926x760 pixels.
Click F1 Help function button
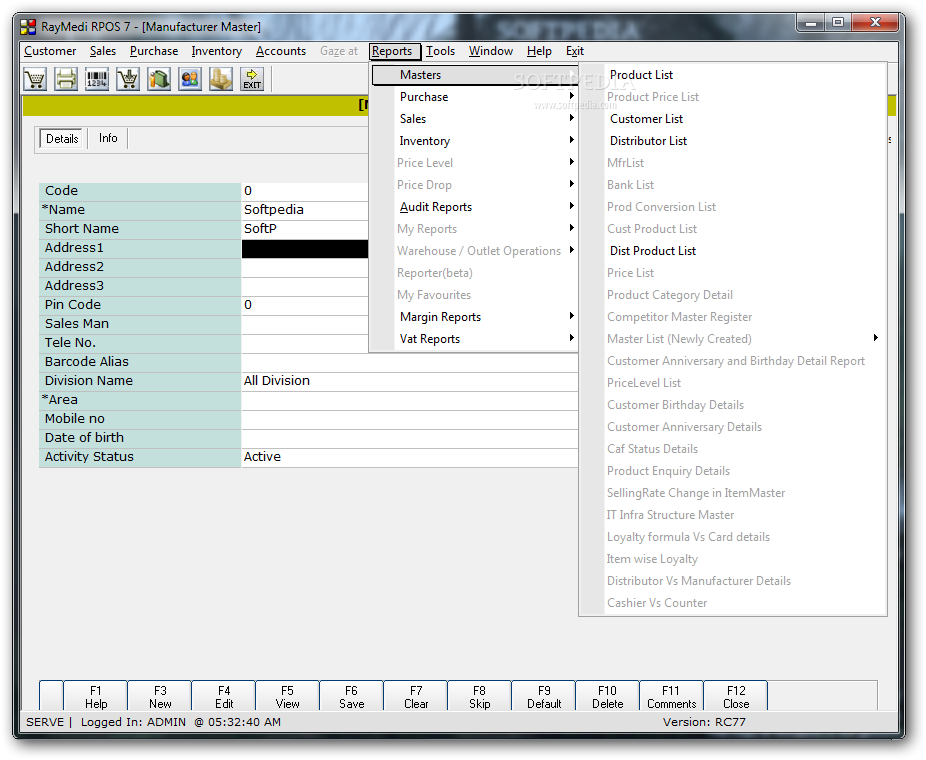coord(96,697)
